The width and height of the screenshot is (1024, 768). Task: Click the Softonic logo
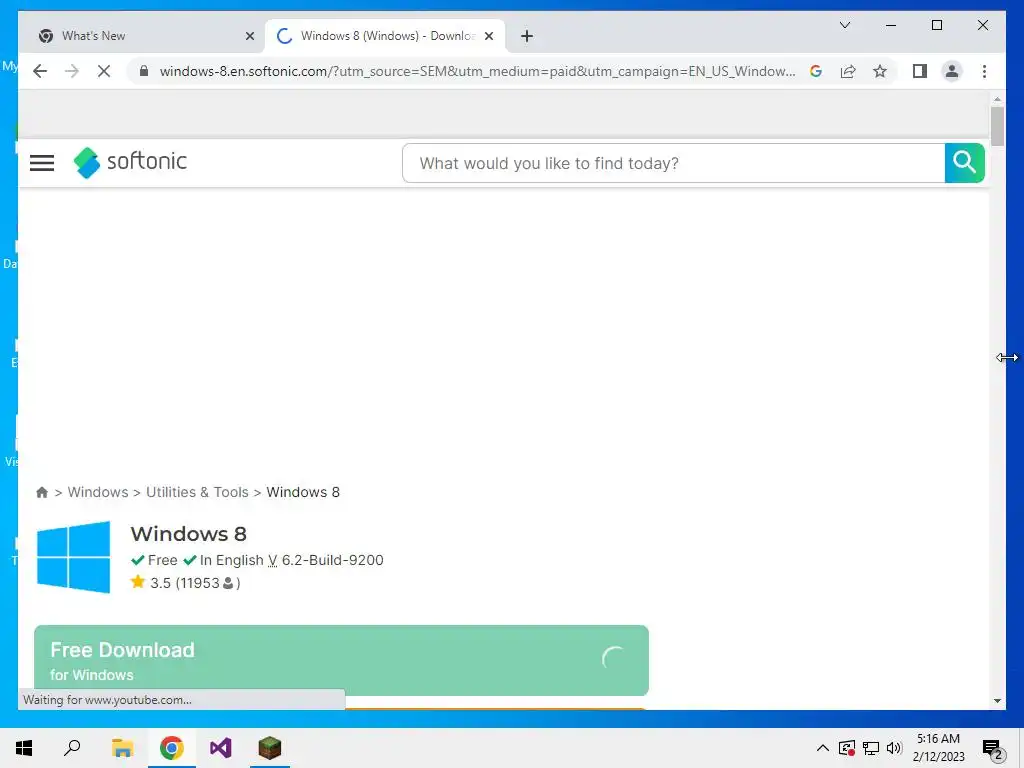[x=130, y=162]
